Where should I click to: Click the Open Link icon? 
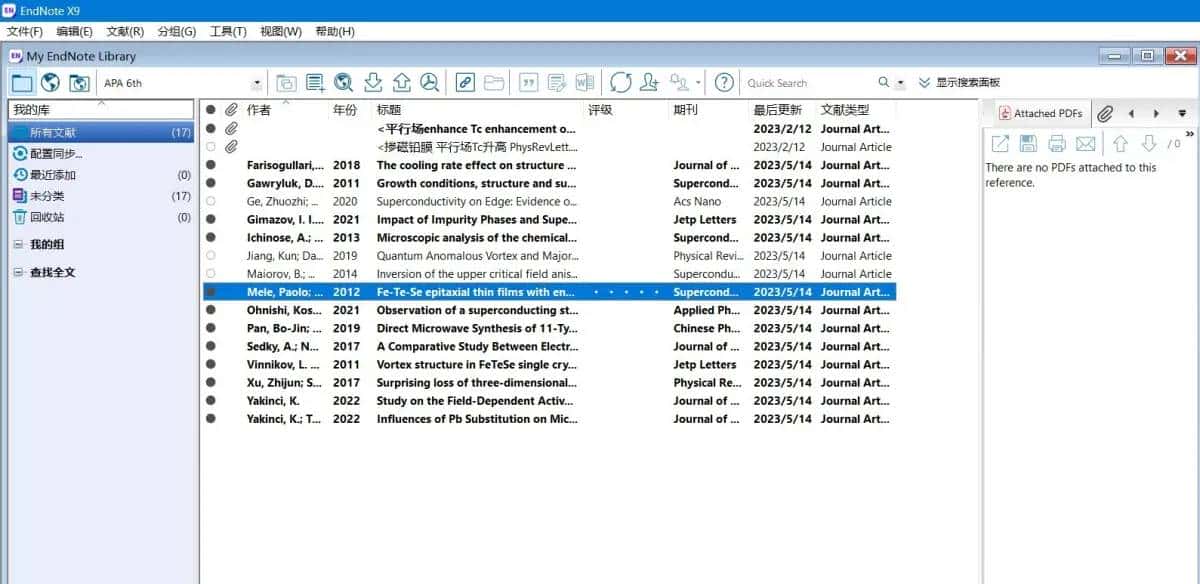[465, 83]
